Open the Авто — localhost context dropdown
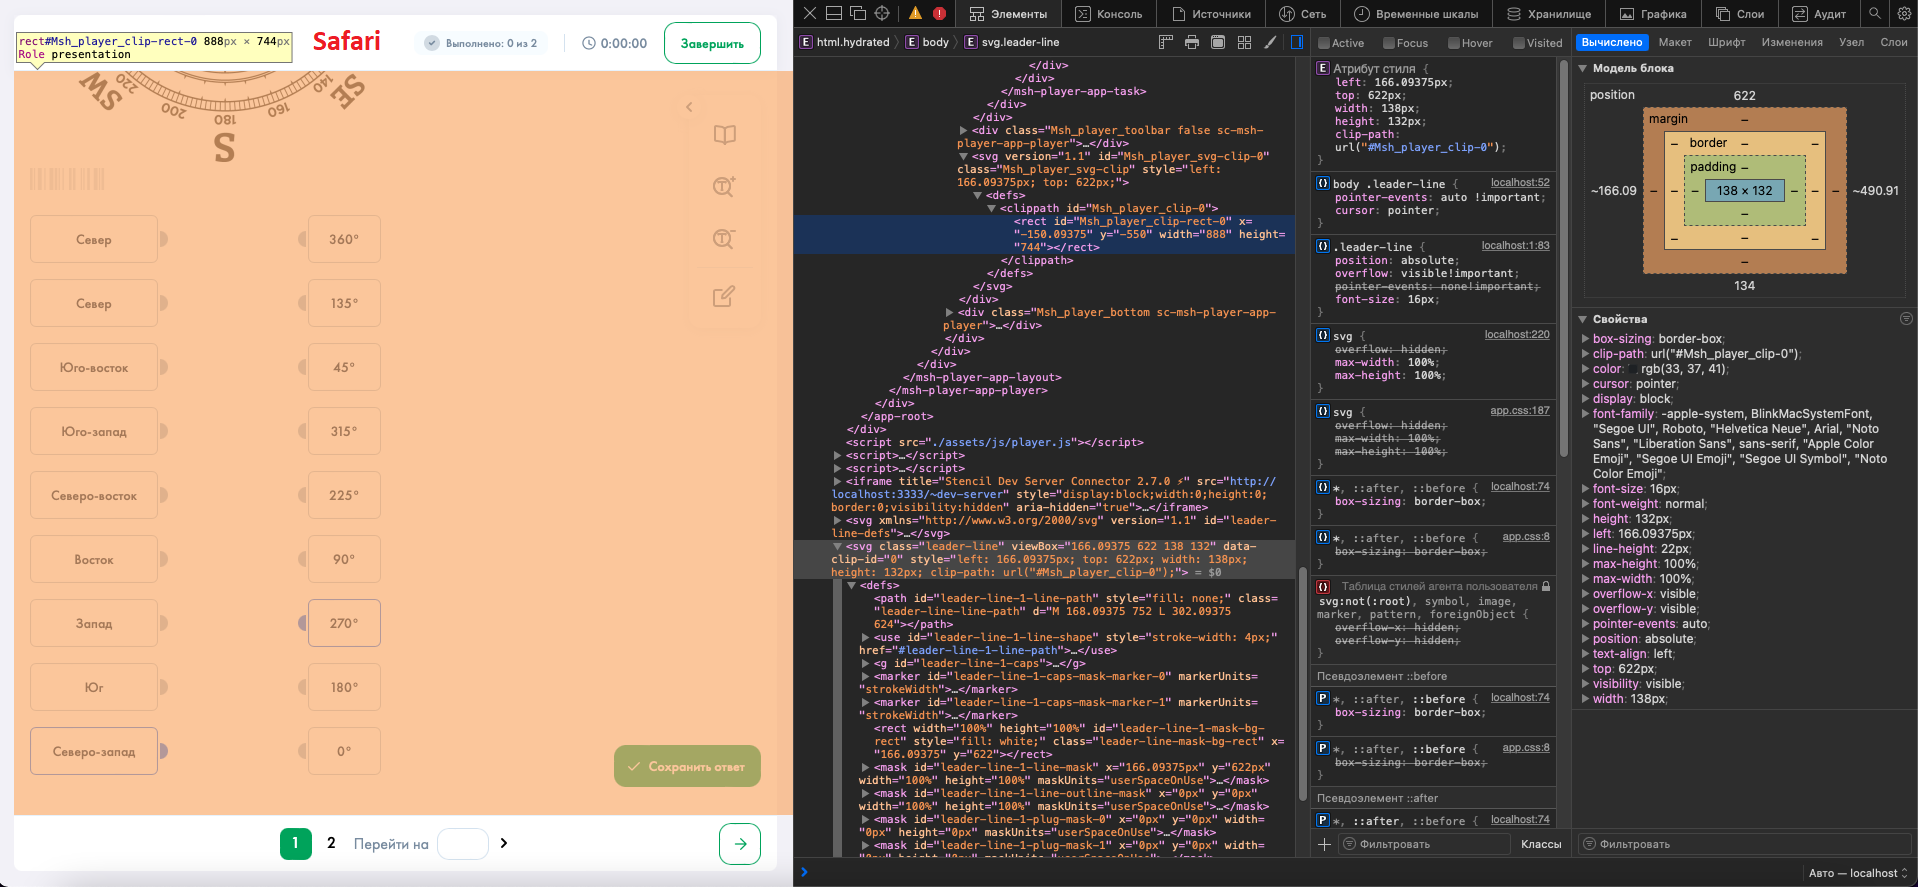 (1859, 873)
